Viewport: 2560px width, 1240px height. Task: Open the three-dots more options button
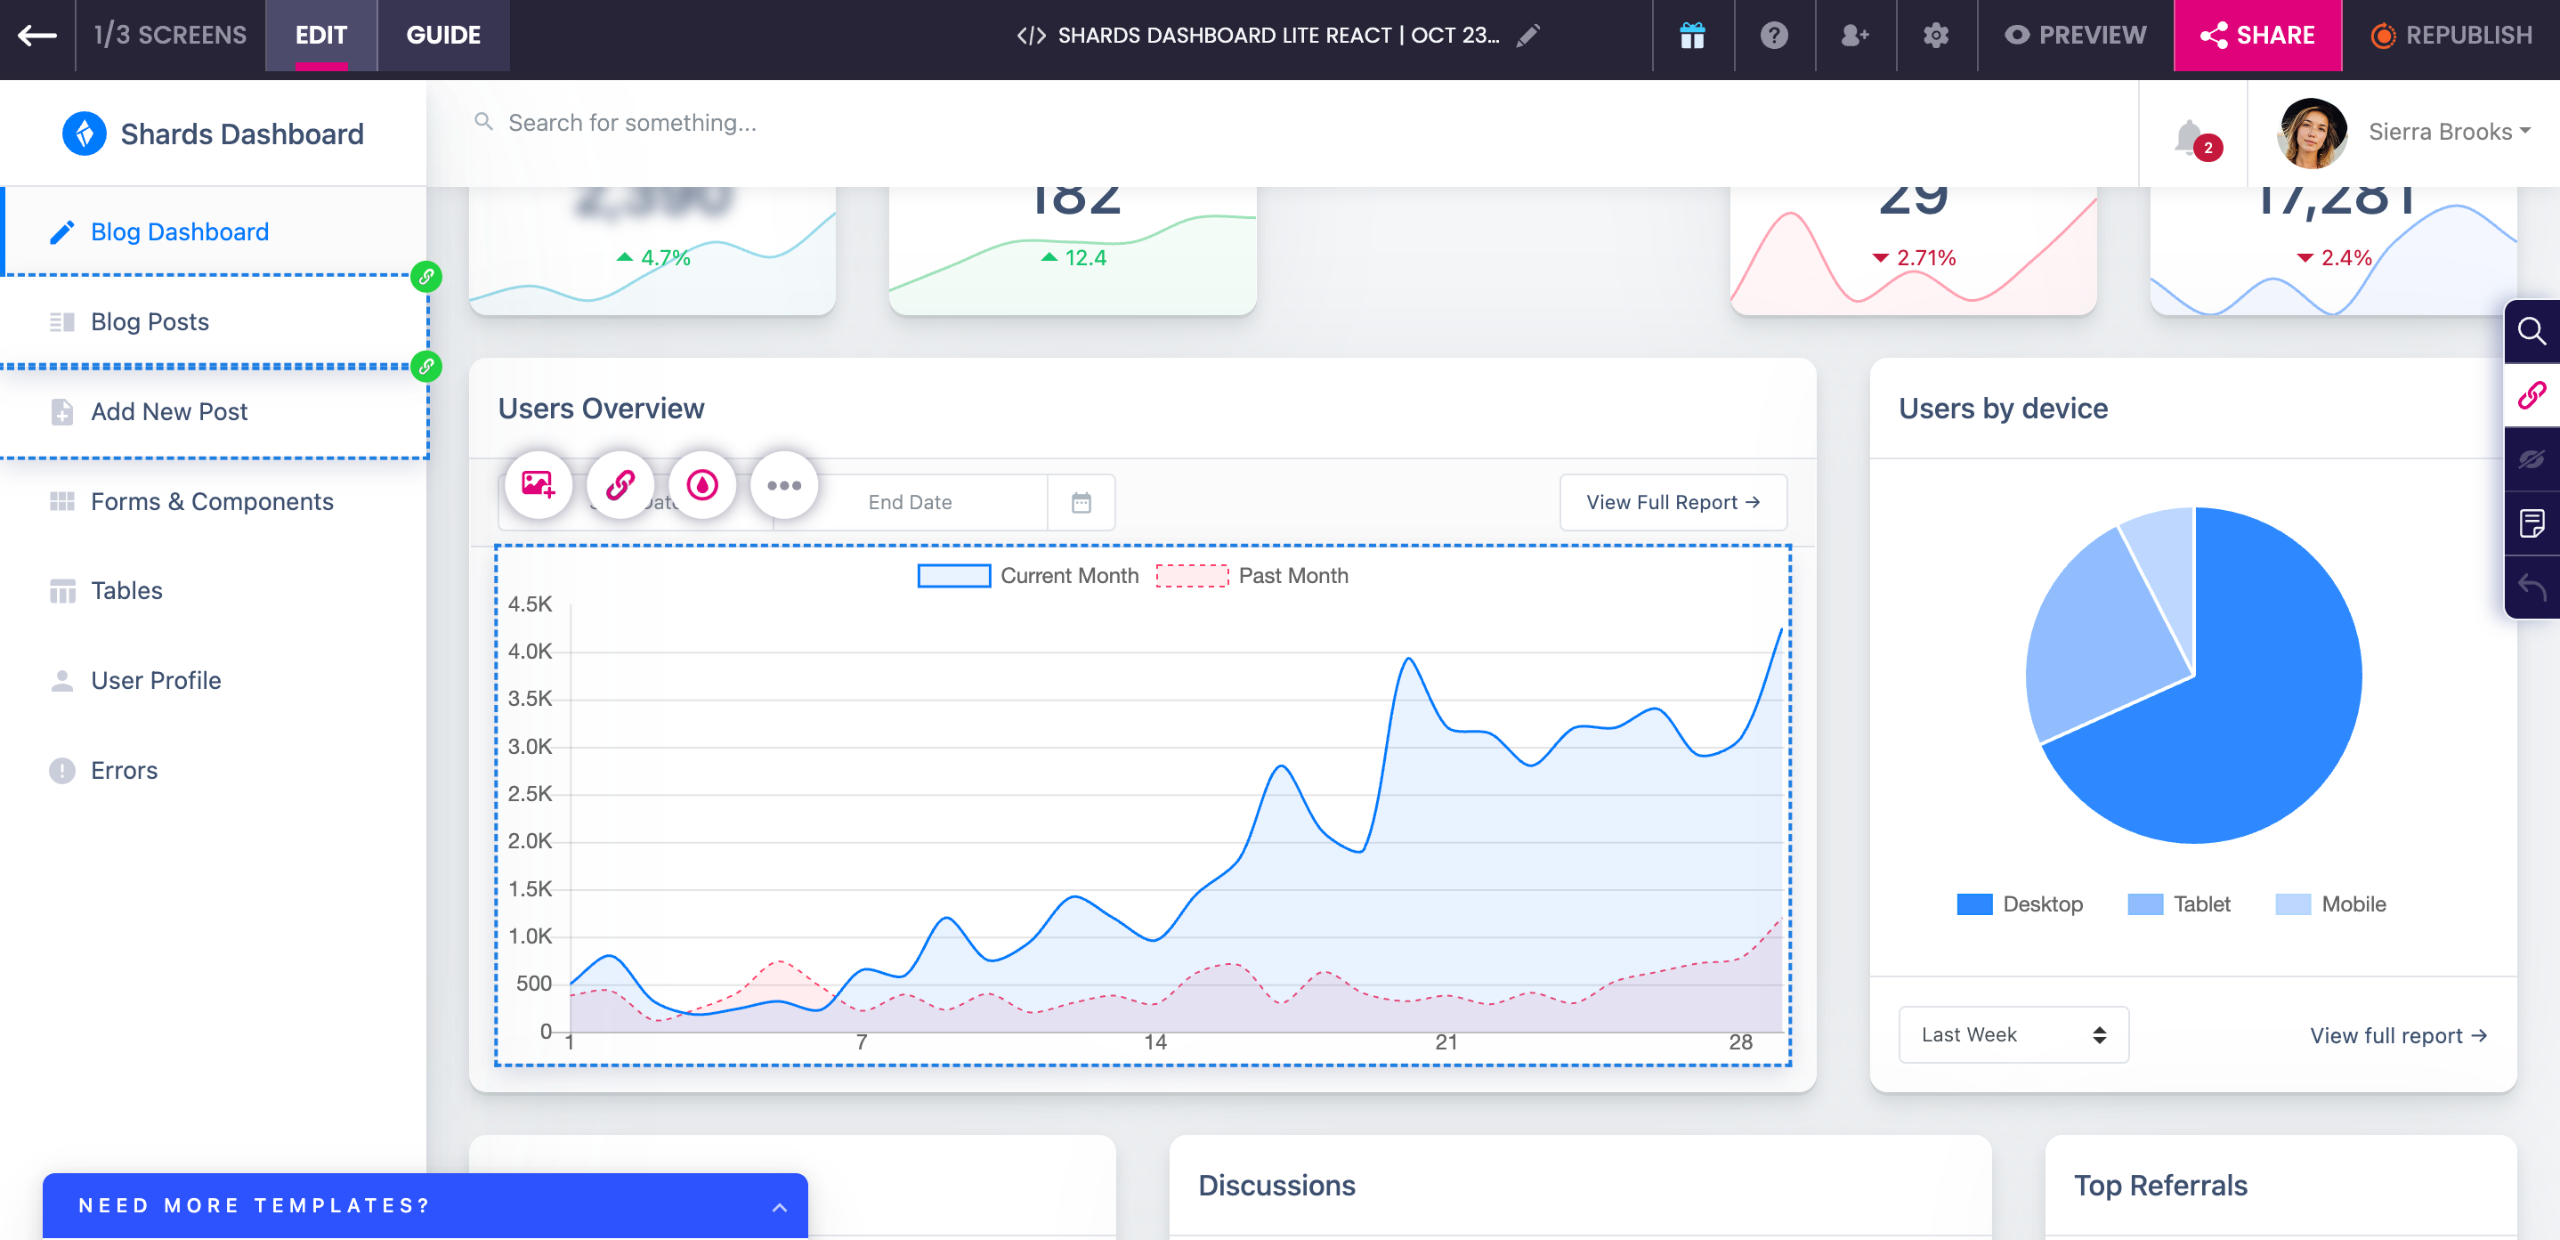pyautogui.click(x=784, y=485)
